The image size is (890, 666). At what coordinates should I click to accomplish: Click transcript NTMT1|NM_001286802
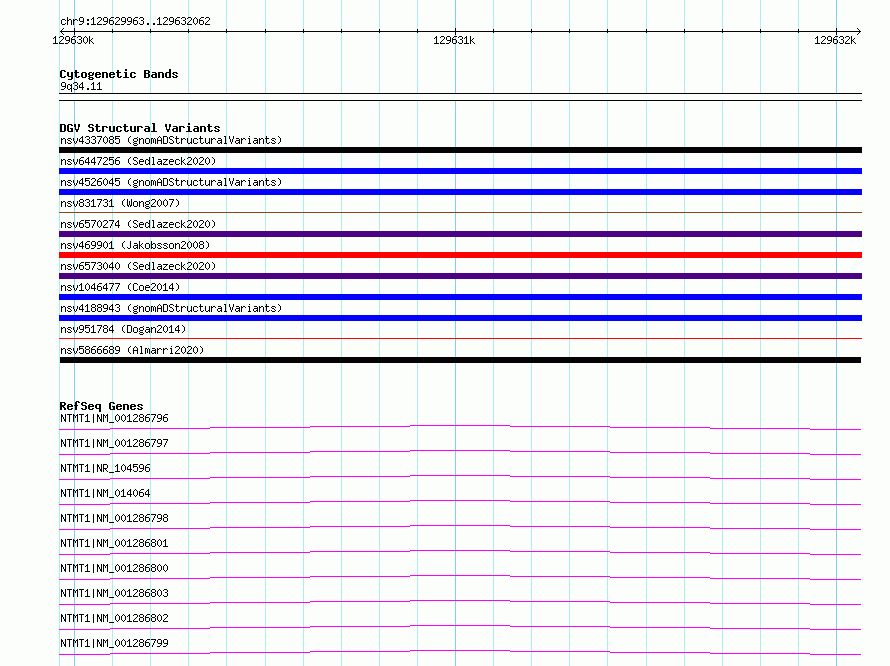point(114,618)
